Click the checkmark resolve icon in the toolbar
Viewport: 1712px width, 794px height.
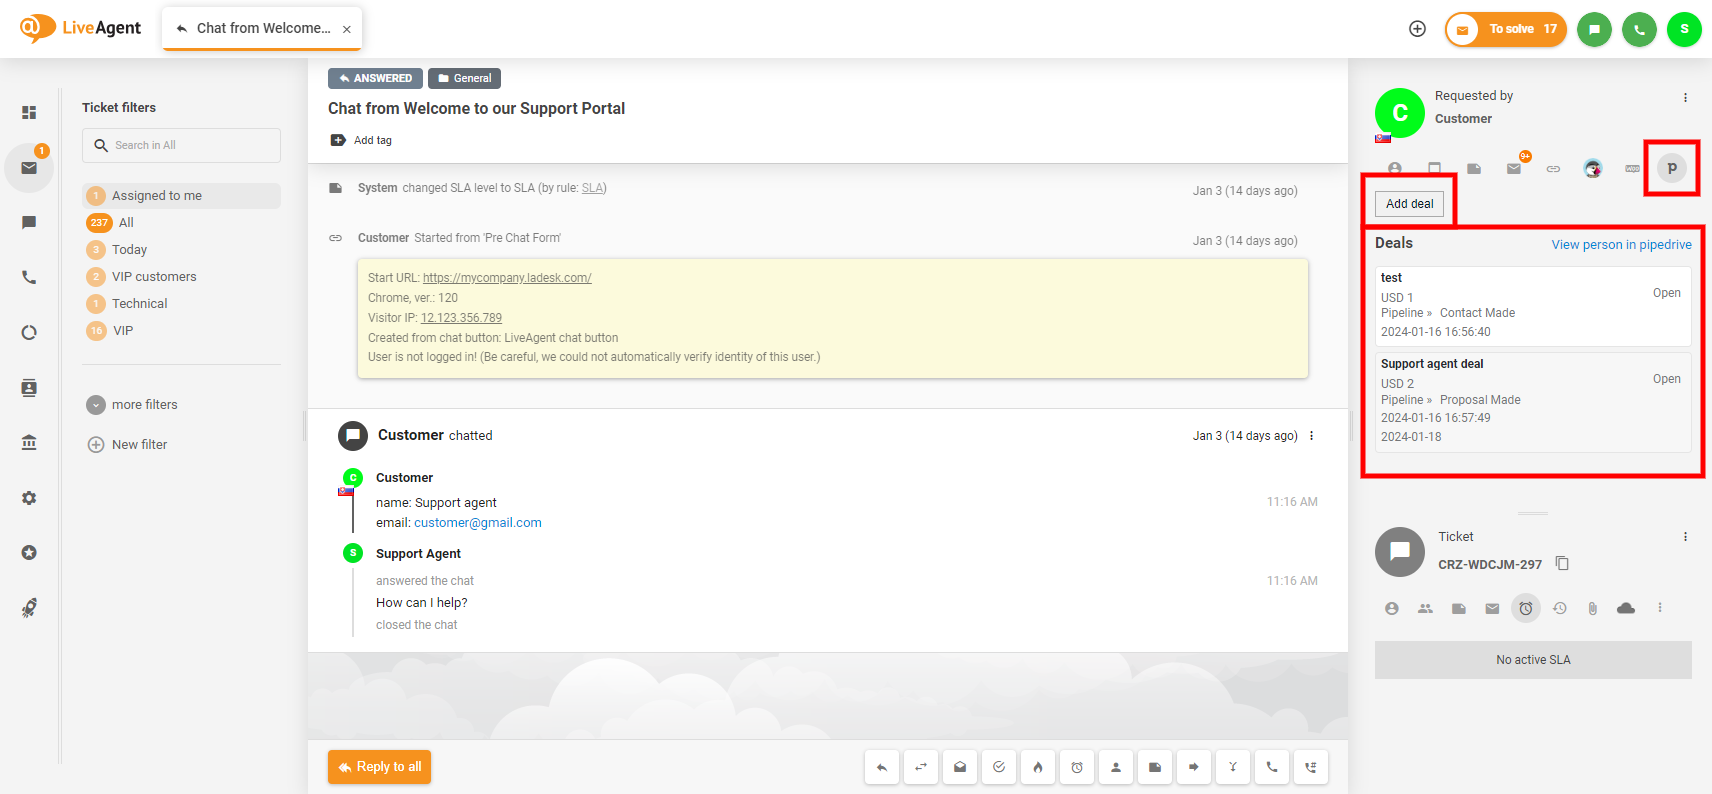pos(999,767)
